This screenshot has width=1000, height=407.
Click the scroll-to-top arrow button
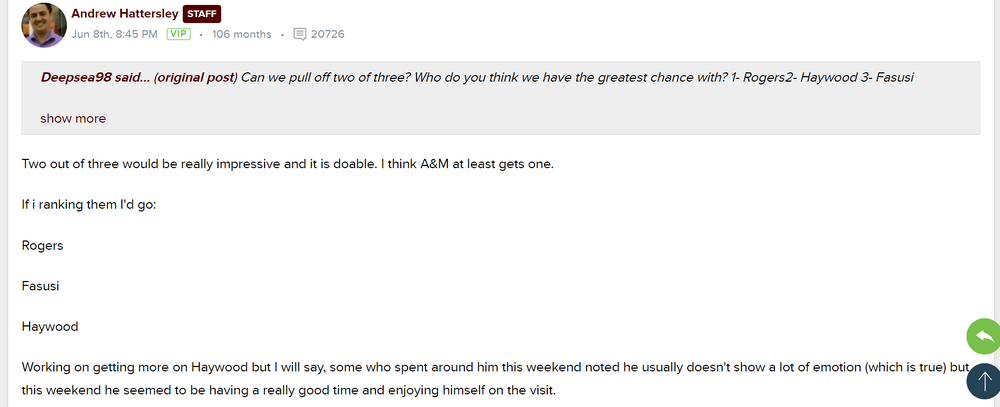(984, 381)
